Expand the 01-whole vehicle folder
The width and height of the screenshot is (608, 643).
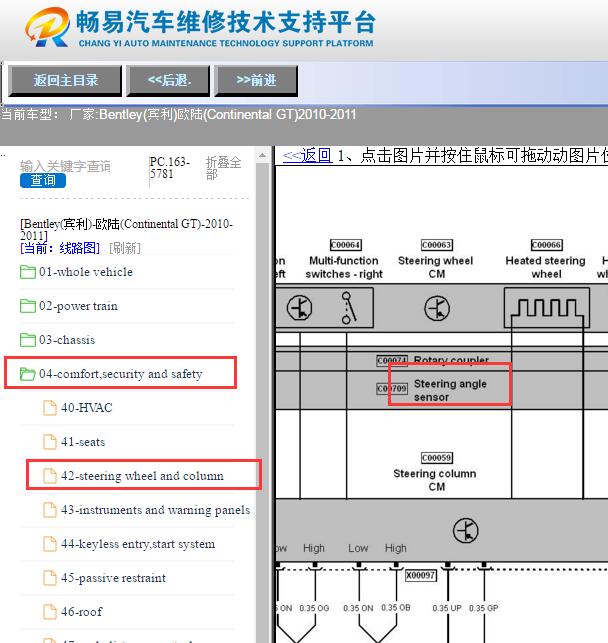[x=86, y=272]
